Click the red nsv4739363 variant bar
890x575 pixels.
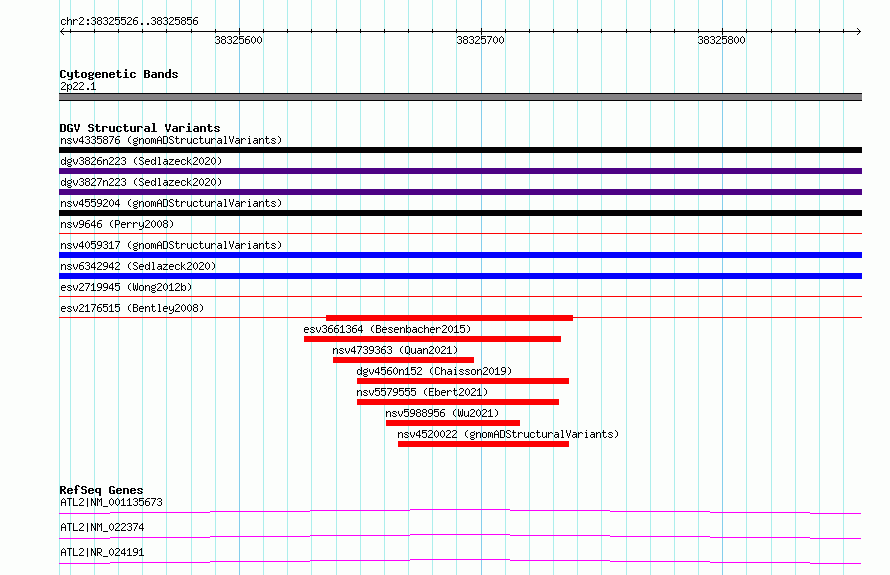404,360
